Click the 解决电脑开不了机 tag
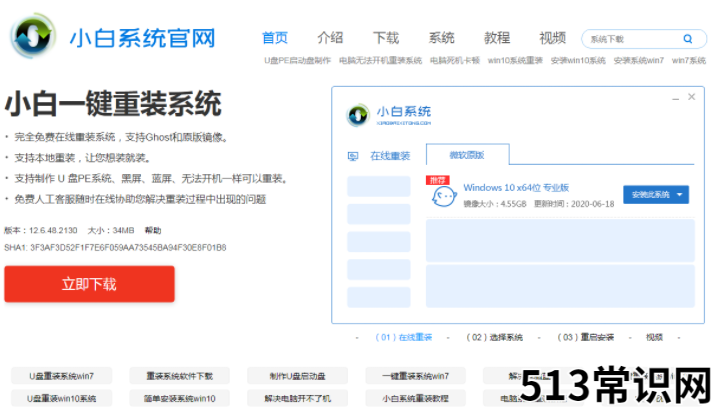721x416 pixels. [x=298, y=398]
